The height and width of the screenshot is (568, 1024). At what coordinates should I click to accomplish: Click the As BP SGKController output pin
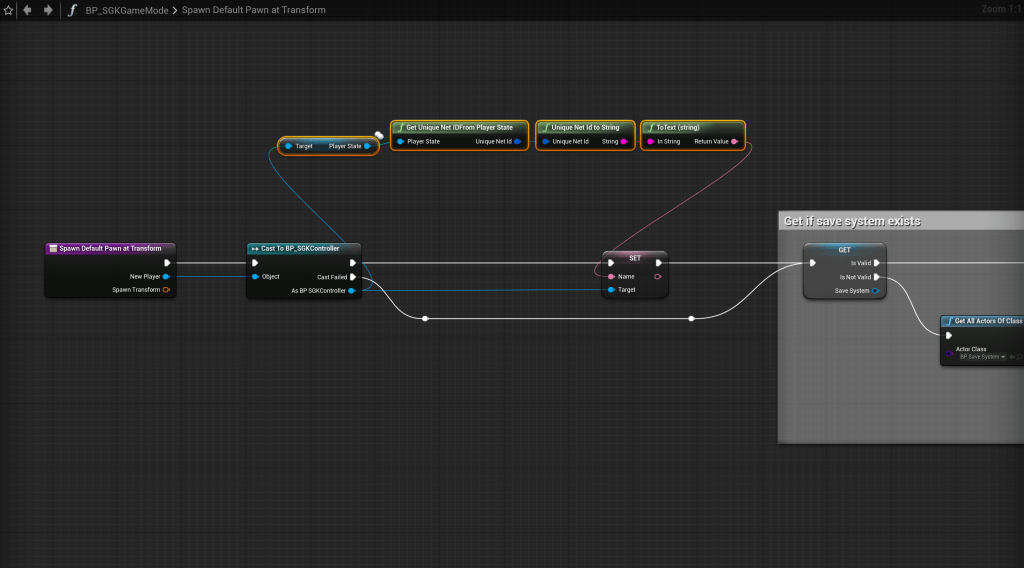pos(353,291)
